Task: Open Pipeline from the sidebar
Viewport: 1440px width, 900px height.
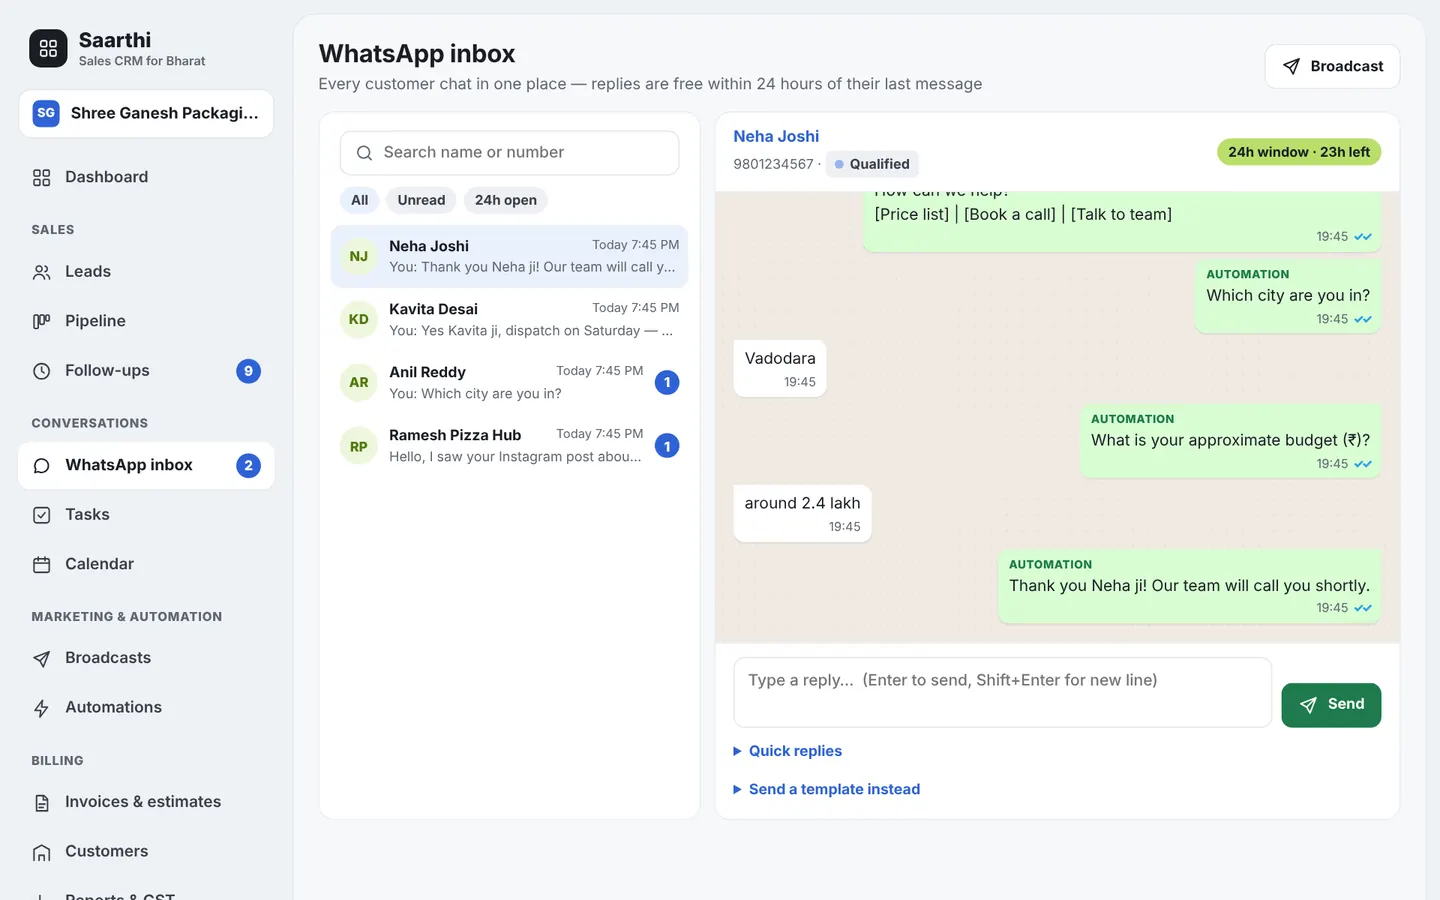Action: (x=146, y=321)
